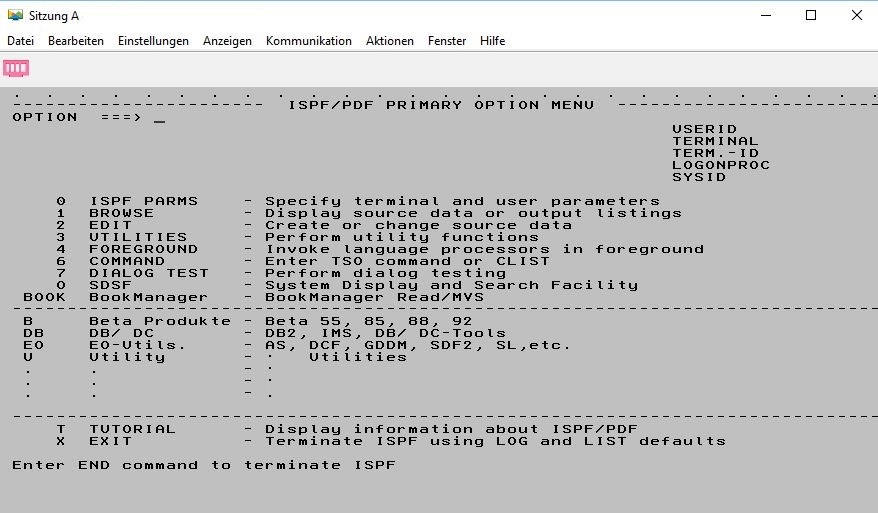Click 'Invoke language processors in foreground'
The height and width of the screenshot is (513, 878).
484,250
